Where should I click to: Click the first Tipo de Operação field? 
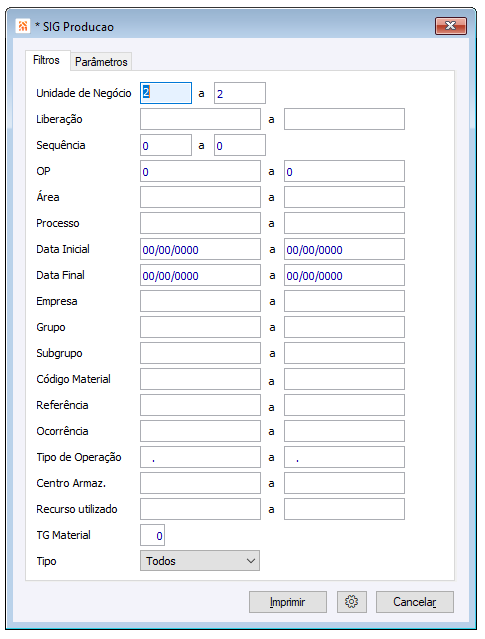pos(200,458)
